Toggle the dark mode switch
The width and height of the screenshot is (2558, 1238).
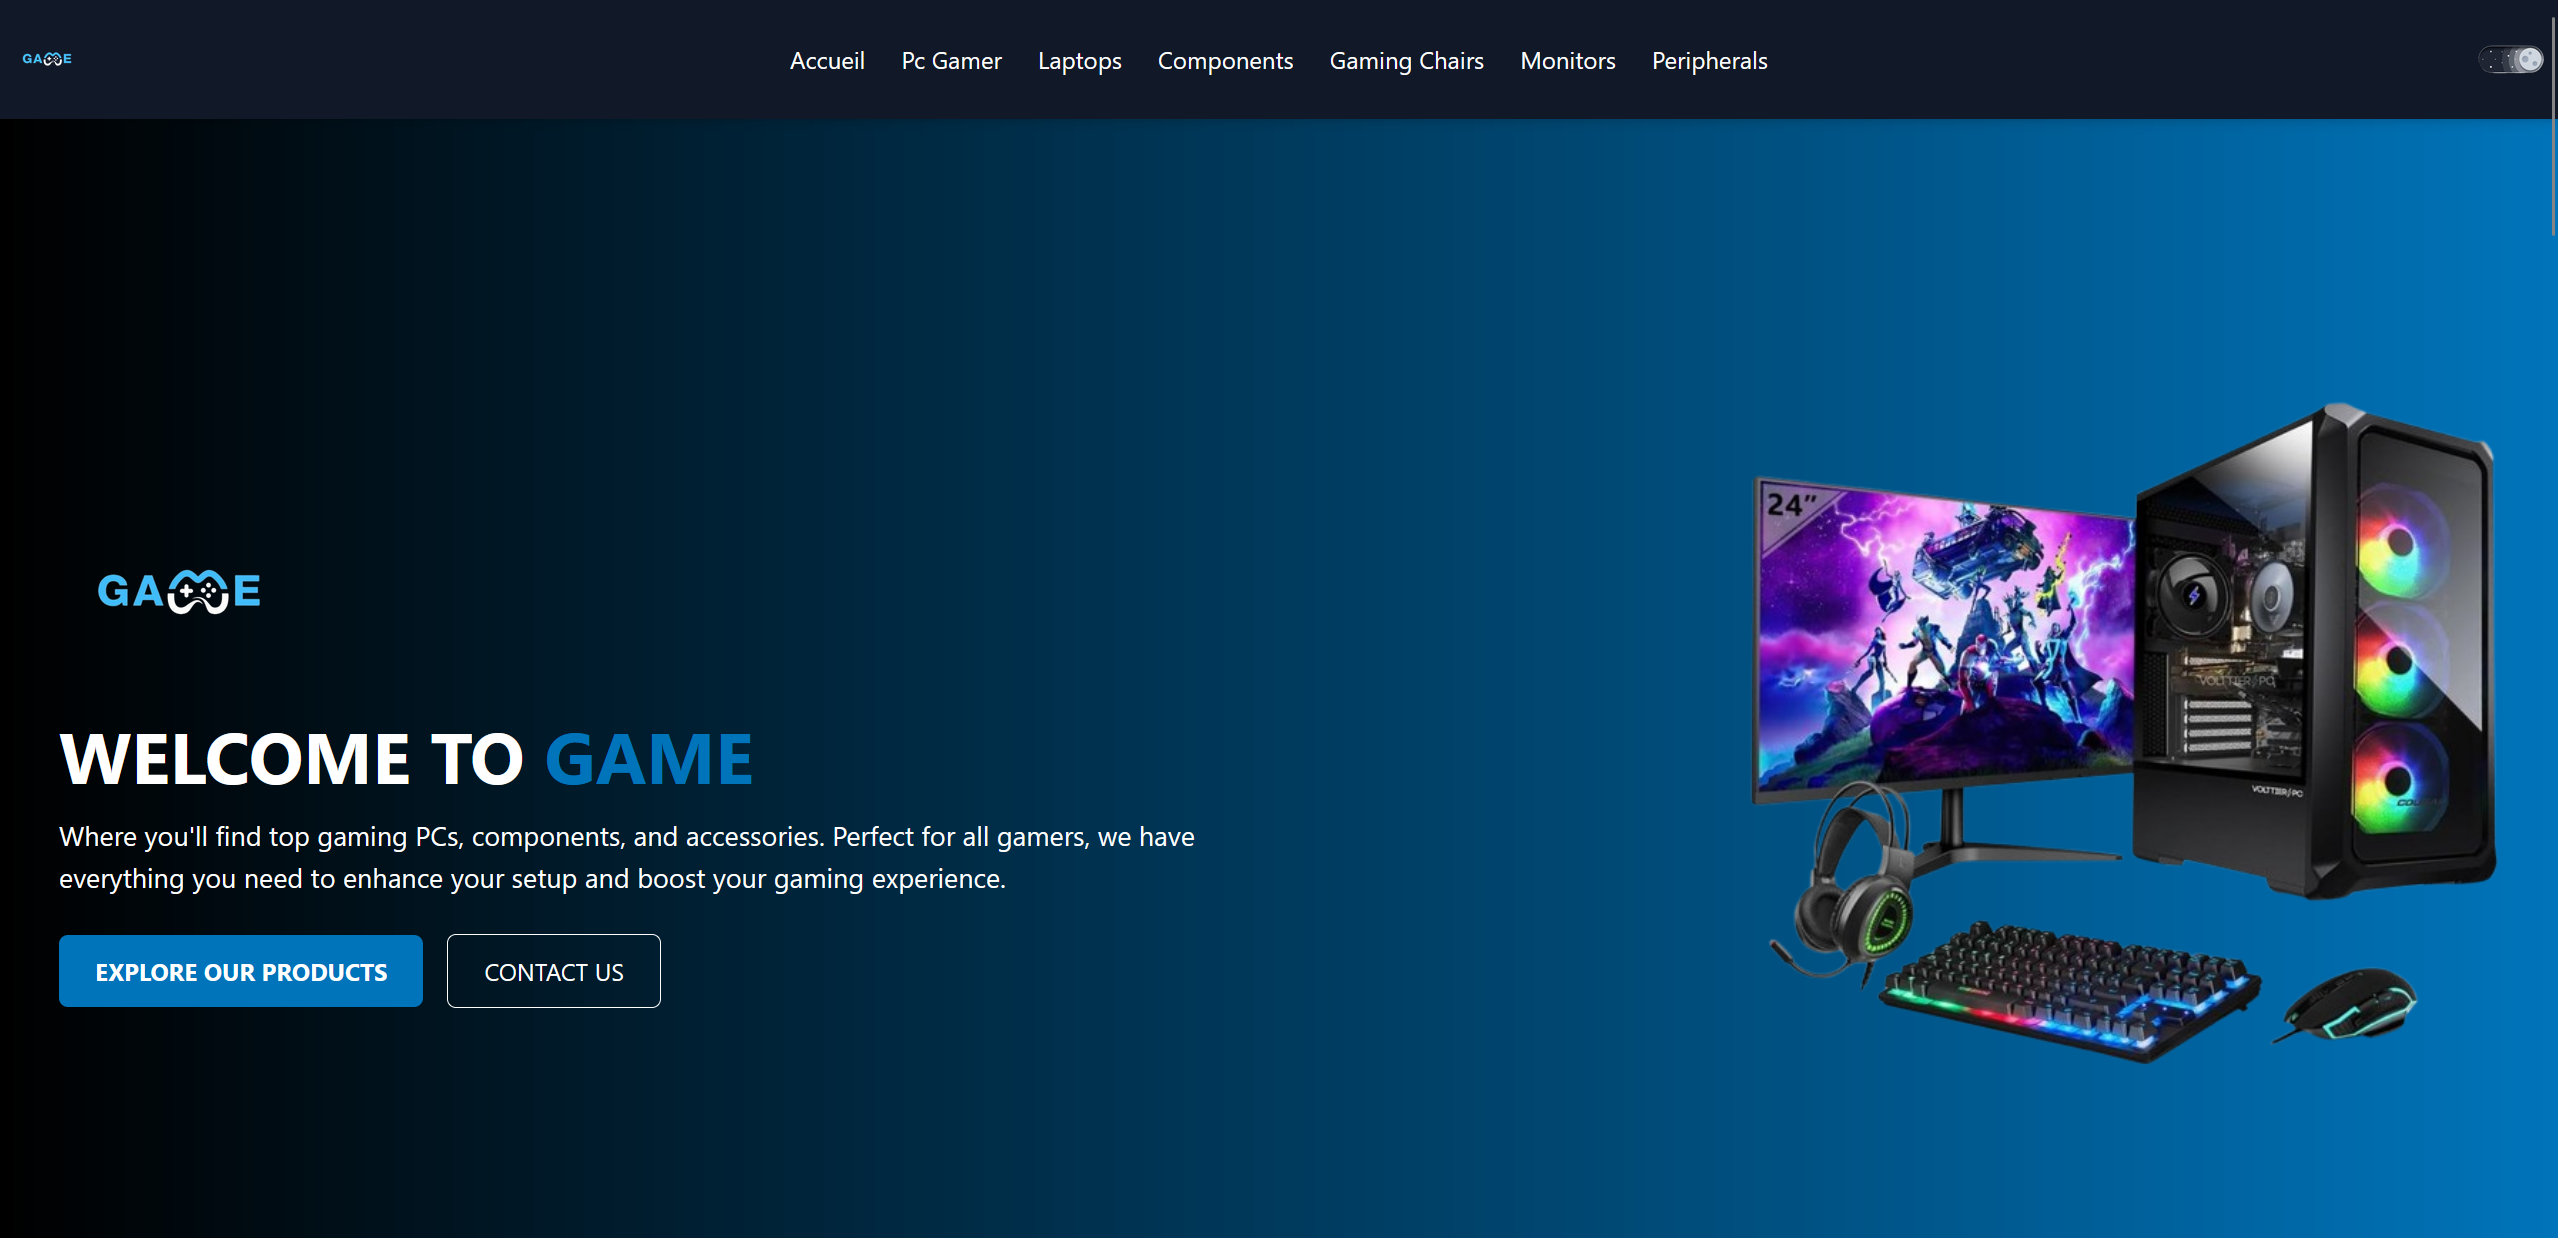click(x=2510, y=58)
